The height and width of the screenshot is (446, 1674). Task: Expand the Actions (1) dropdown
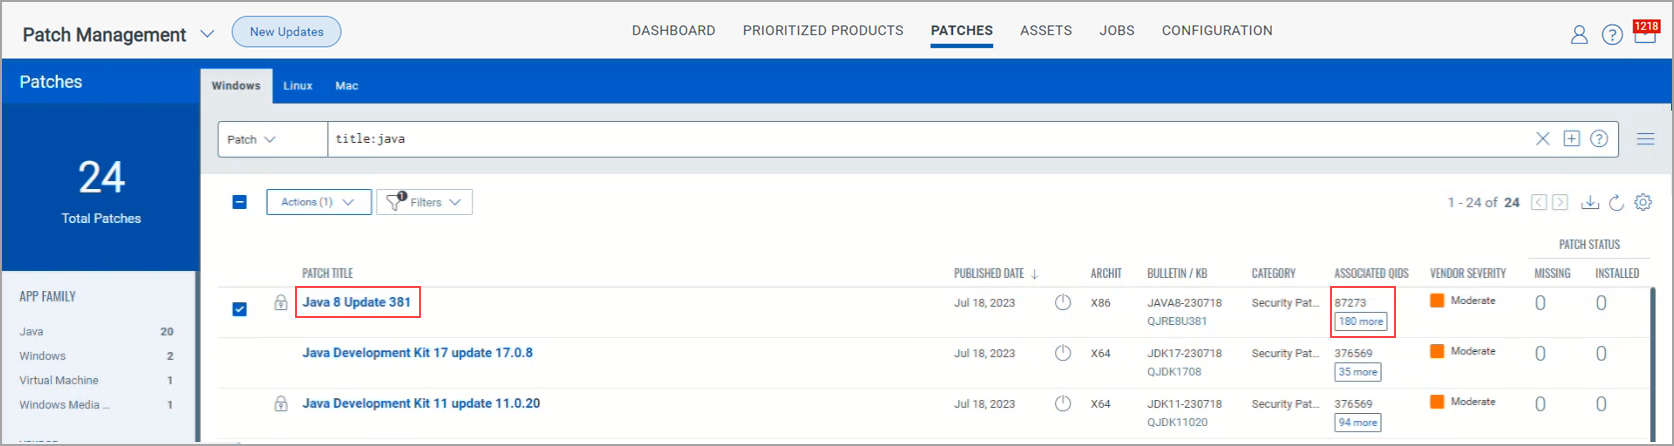(318, 202)
